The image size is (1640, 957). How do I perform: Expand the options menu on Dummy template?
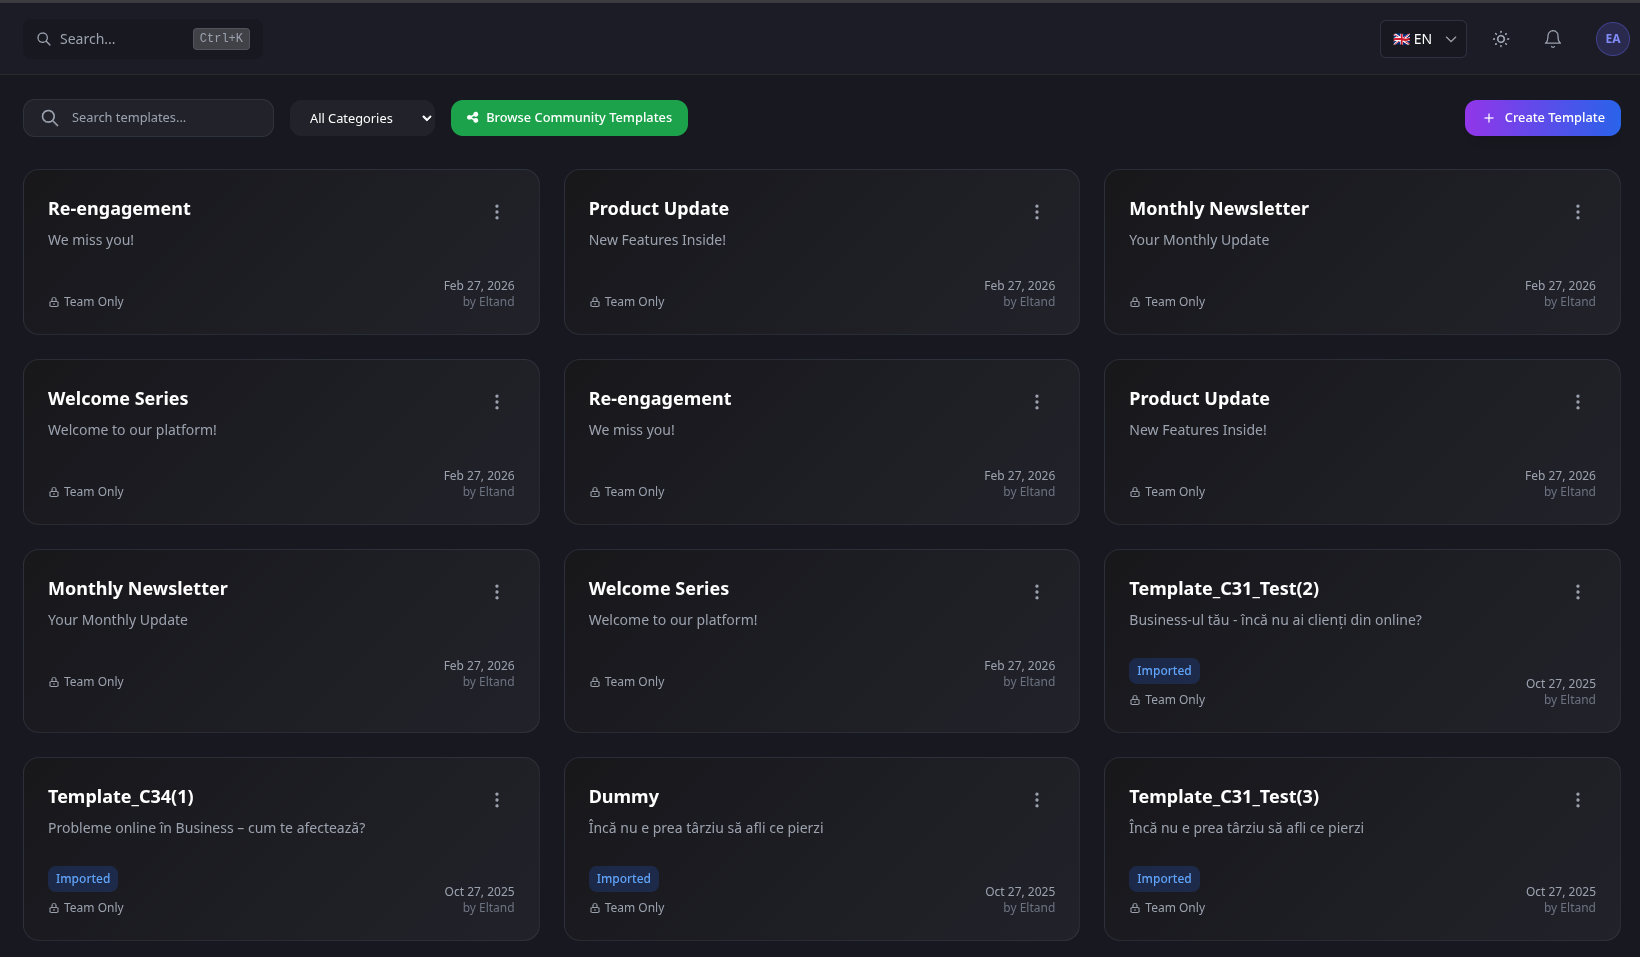(x=1037, y=800)
